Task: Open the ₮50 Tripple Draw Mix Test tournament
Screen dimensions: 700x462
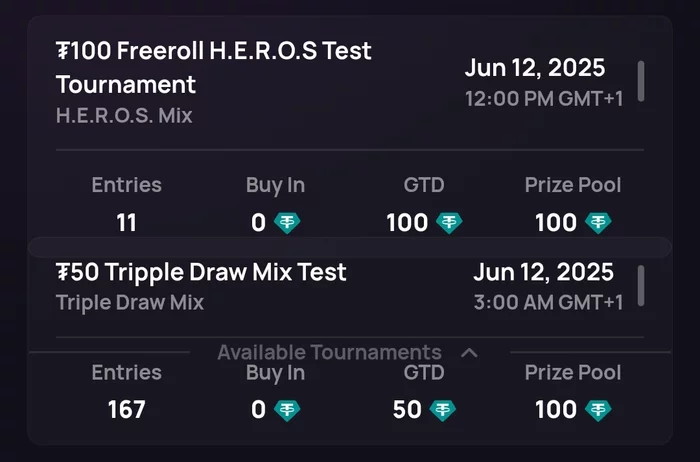Action: [201, 272]
